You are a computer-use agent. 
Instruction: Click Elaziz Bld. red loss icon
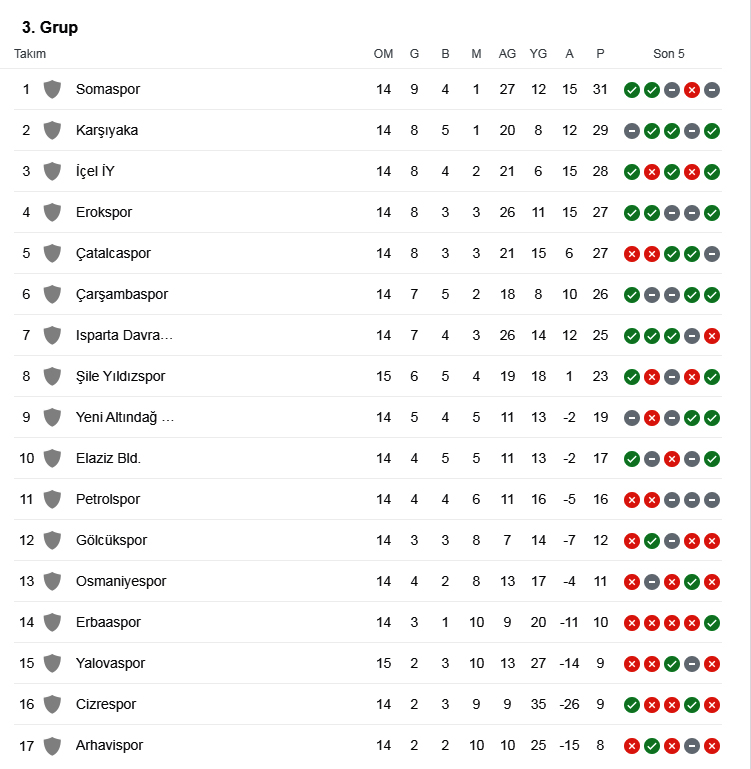pyautogui.click(x=672, y=459)
